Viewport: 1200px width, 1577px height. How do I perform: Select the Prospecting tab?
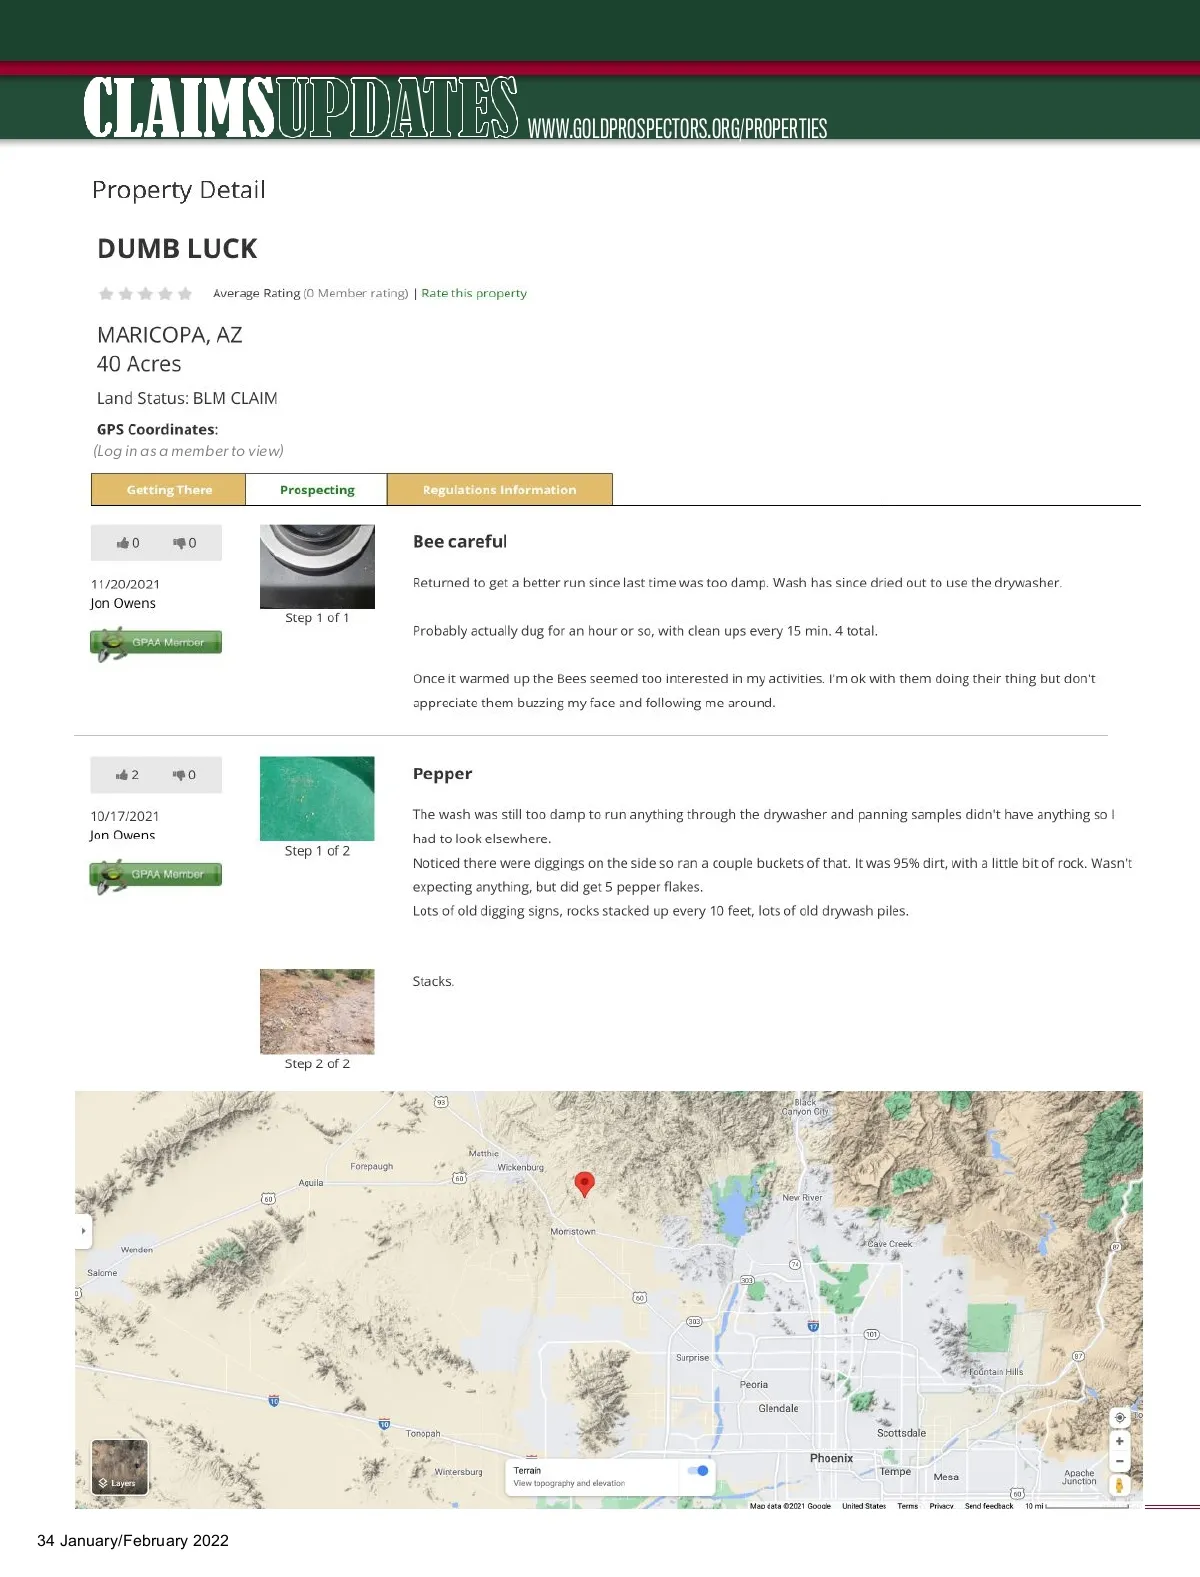pyautogui.click(x=317, y=490)
